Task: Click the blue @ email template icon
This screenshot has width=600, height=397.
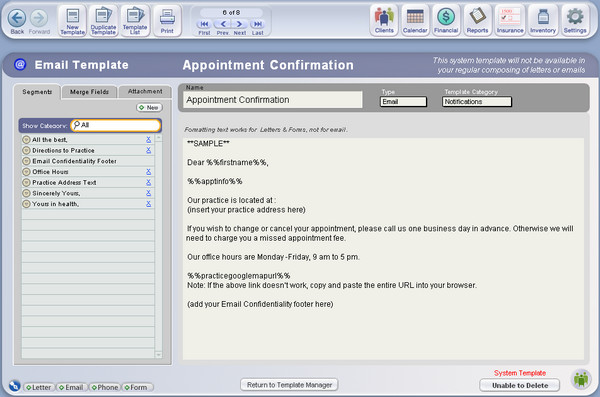Action: (x=20, y=64)
